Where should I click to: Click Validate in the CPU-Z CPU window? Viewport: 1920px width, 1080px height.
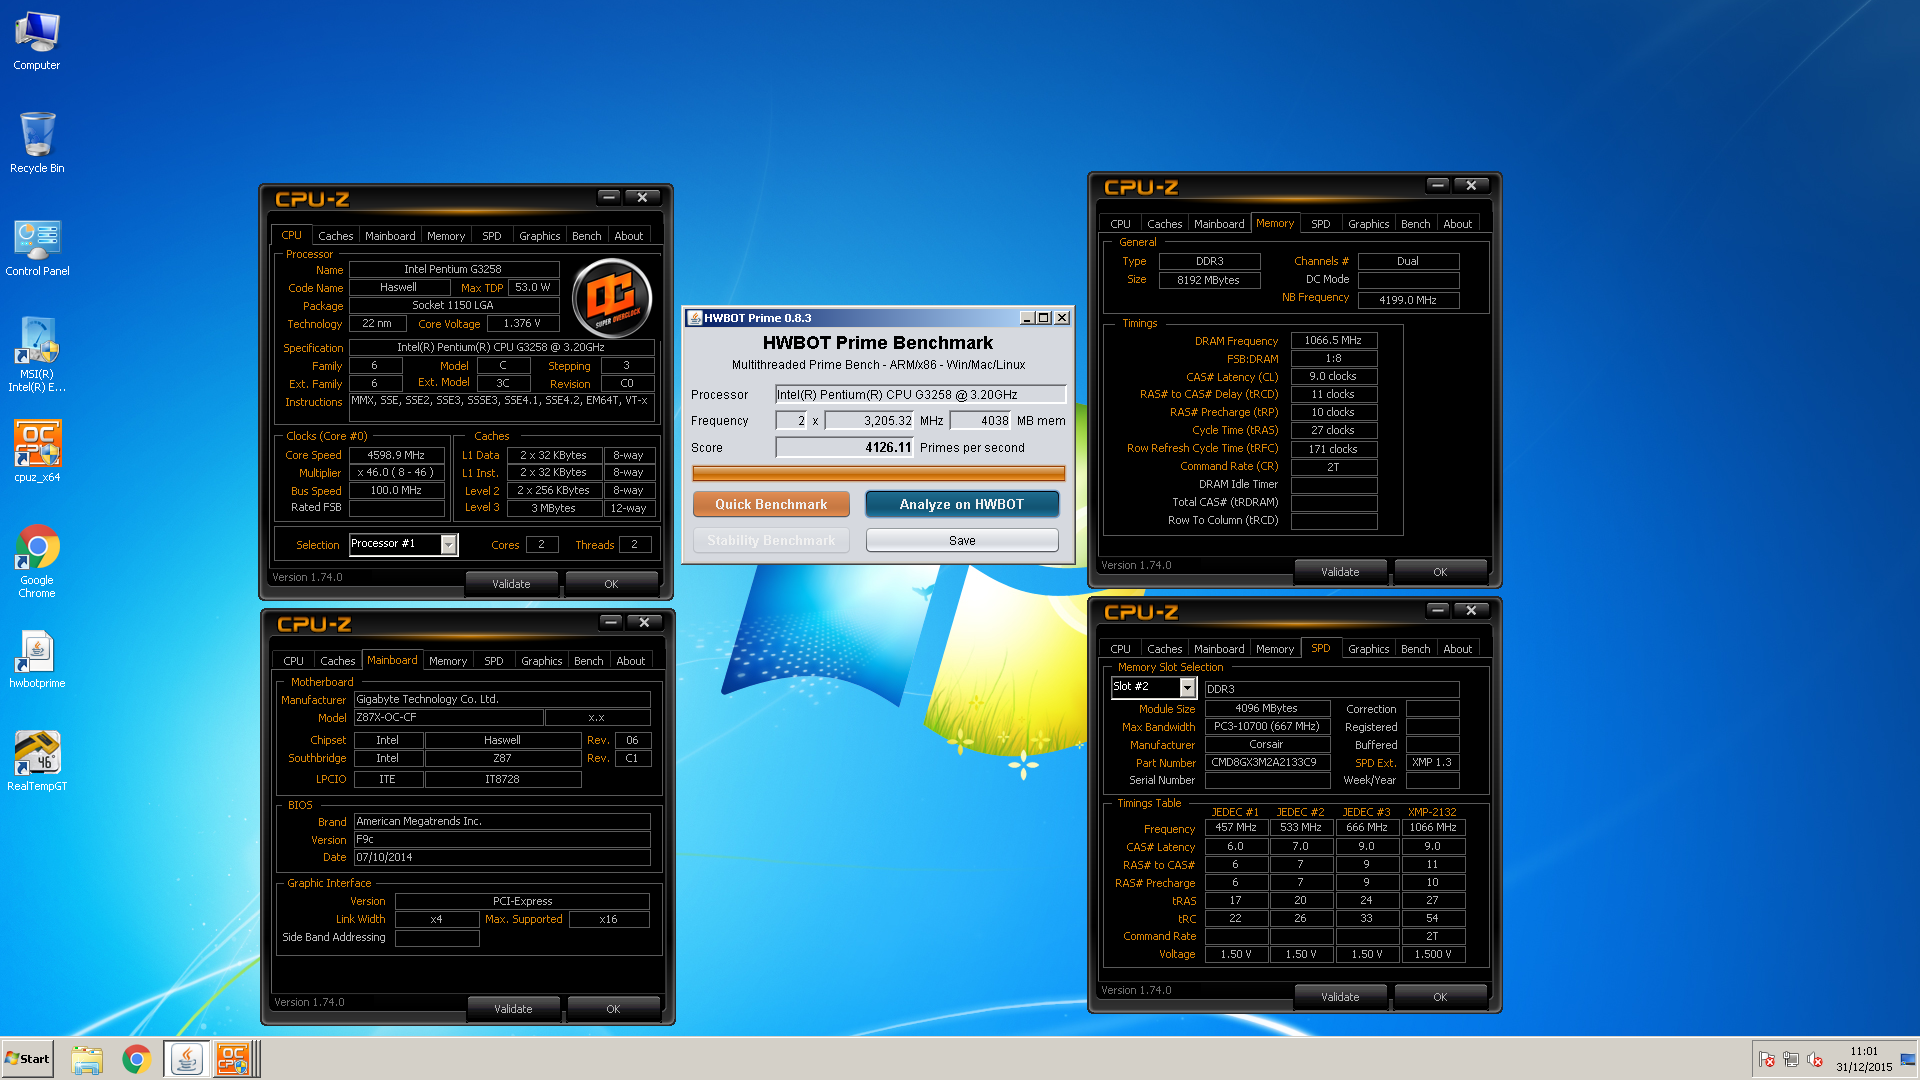click(511, 584)
